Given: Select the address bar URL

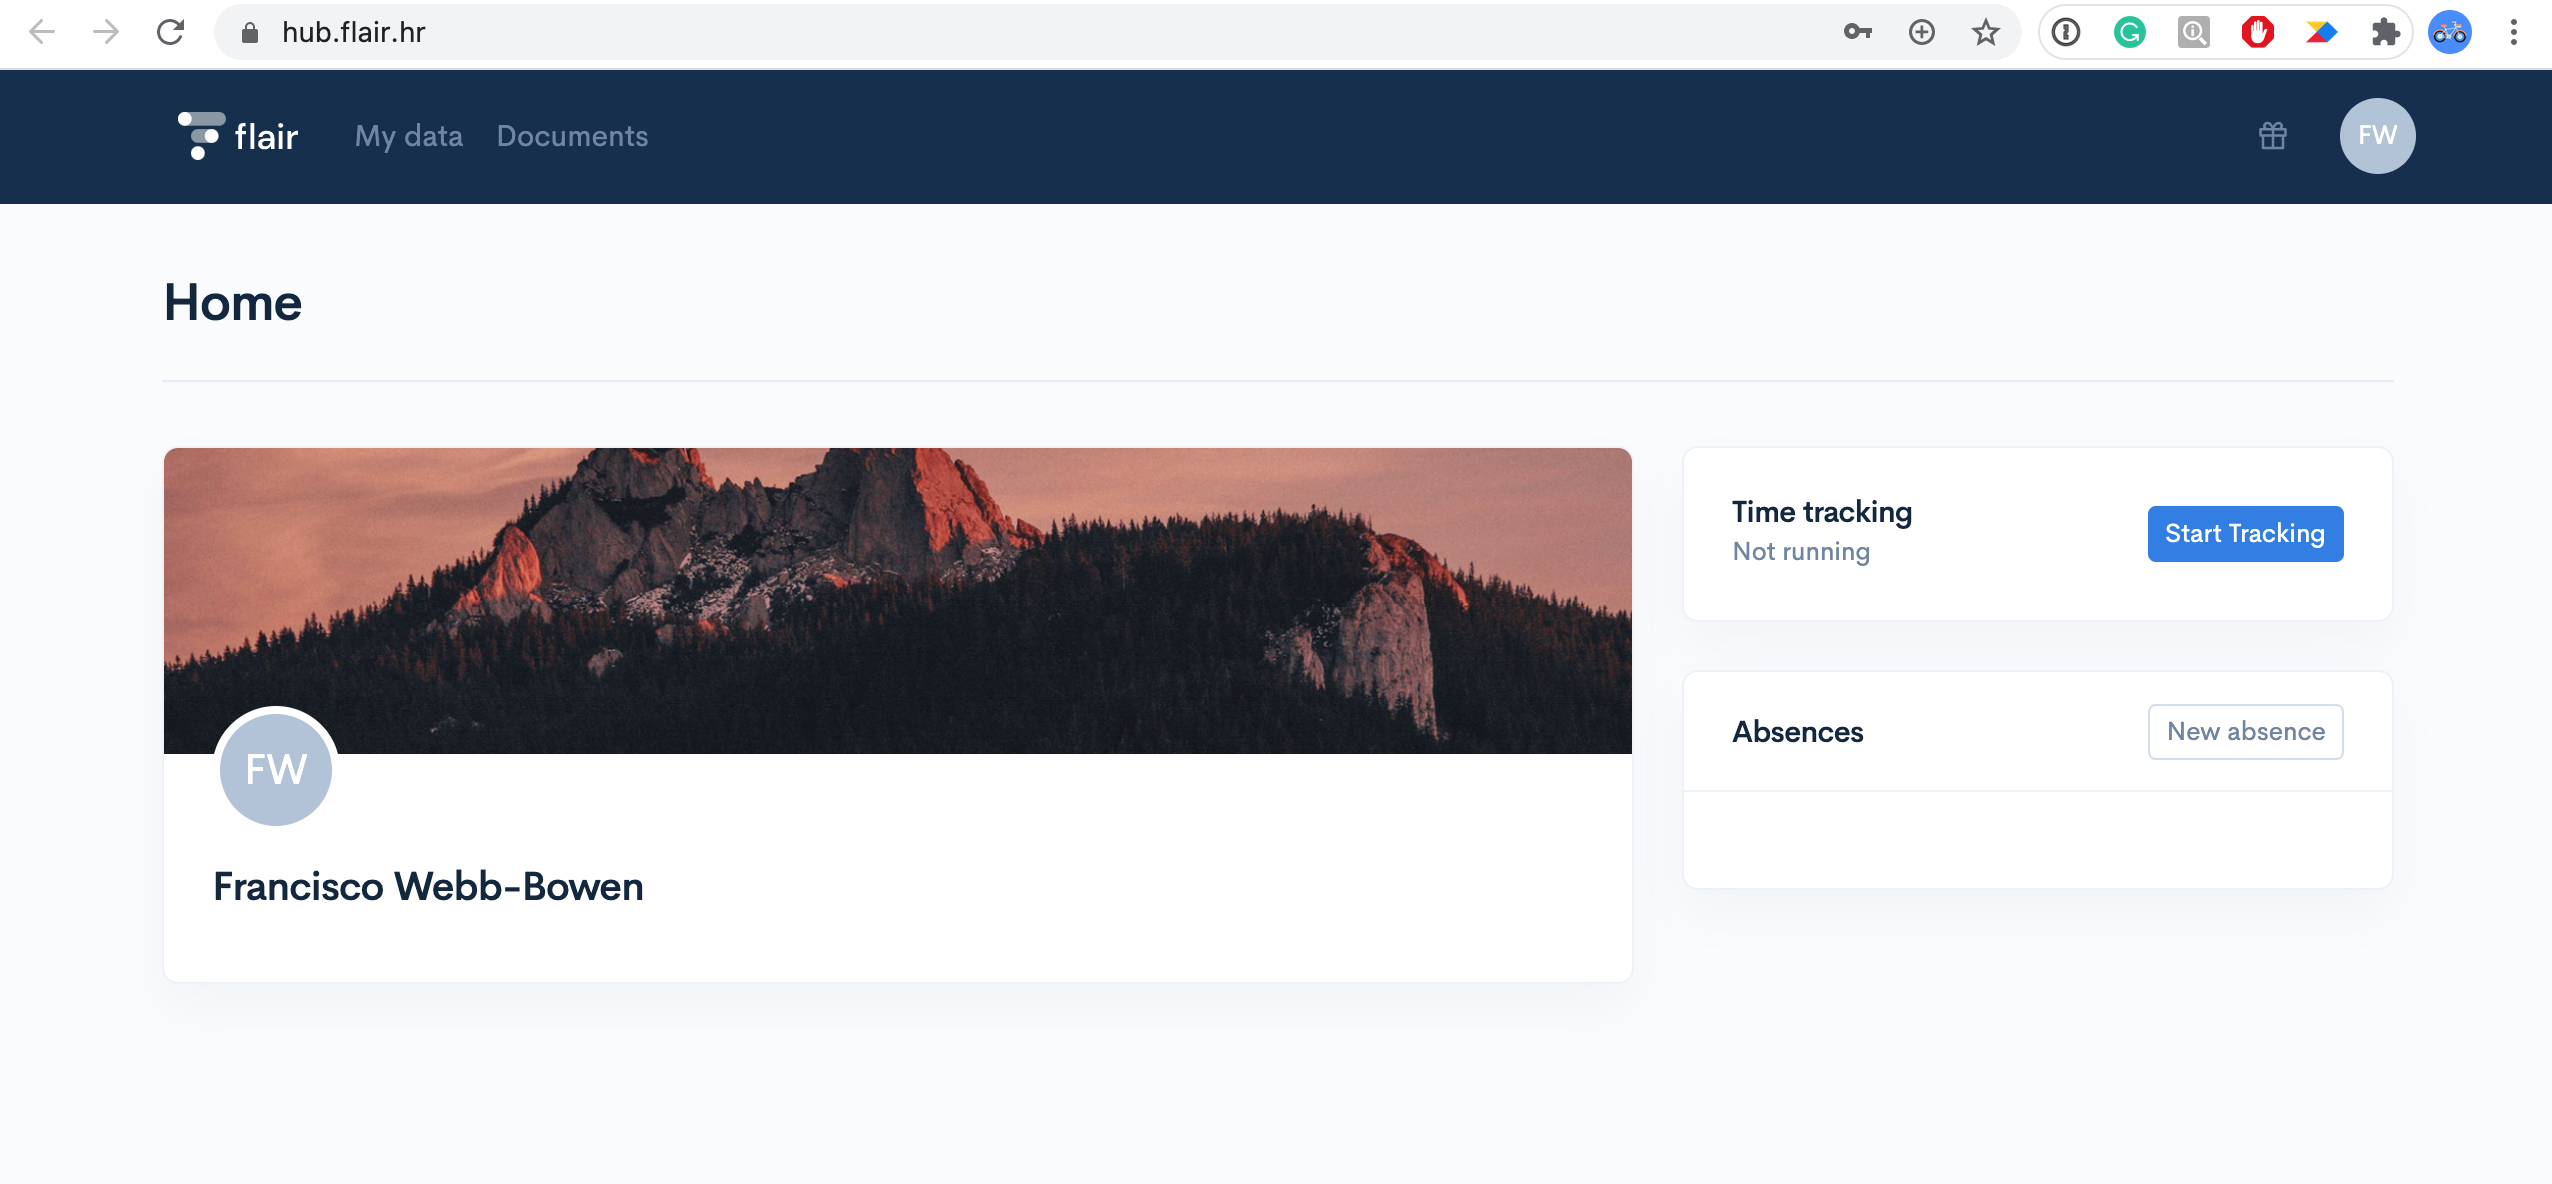Looking at the screenshot, I should coord(352,32).
